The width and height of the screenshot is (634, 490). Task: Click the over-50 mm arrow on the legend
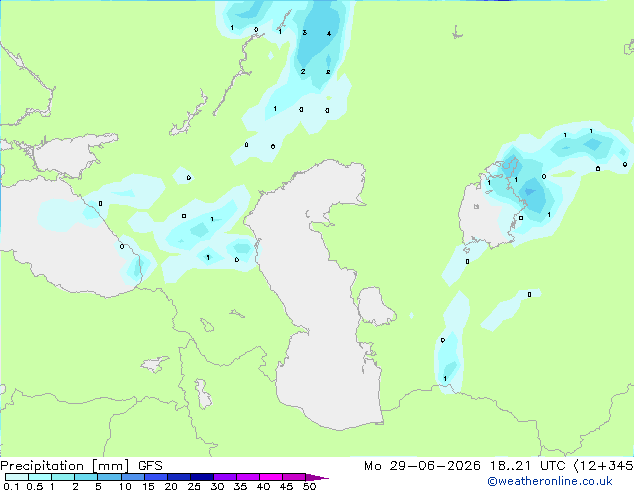point(317,477)
